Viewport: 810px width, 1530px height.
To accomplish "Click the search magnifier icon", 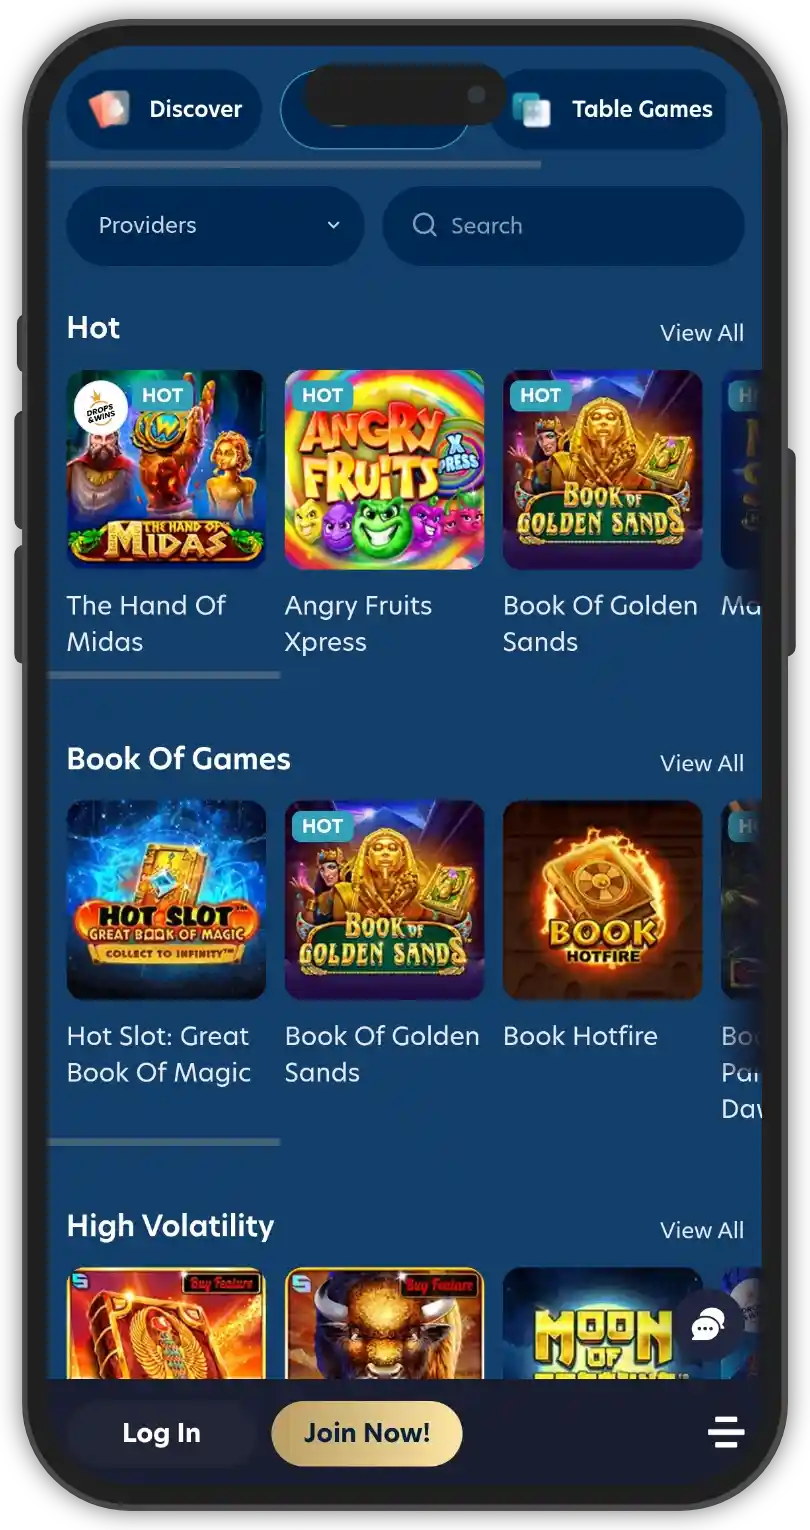I will [x=424, y=225].
